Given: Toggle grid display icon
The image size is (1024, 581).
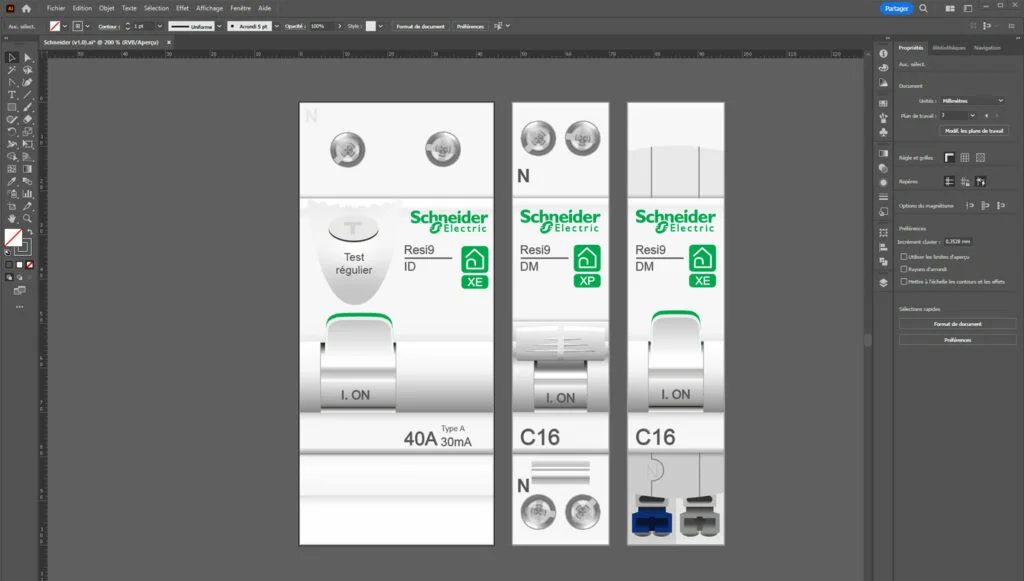Looking at the screenshot, I should (x=965, y=157).
